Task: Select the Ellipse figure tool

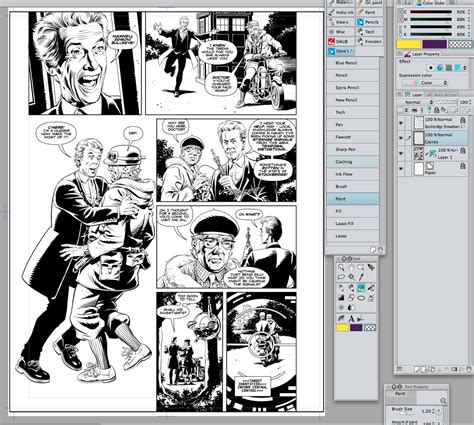Action: point(361,298)
